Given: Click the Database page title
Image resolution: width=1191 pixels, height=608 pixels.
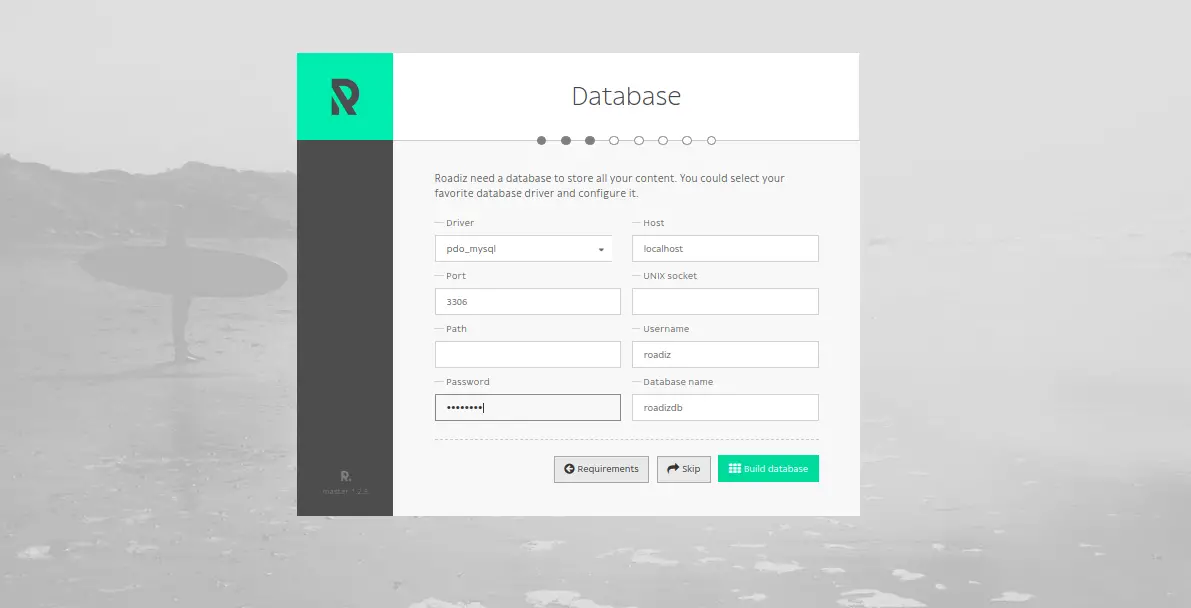Looking at the screenshot, I should 626,97.
